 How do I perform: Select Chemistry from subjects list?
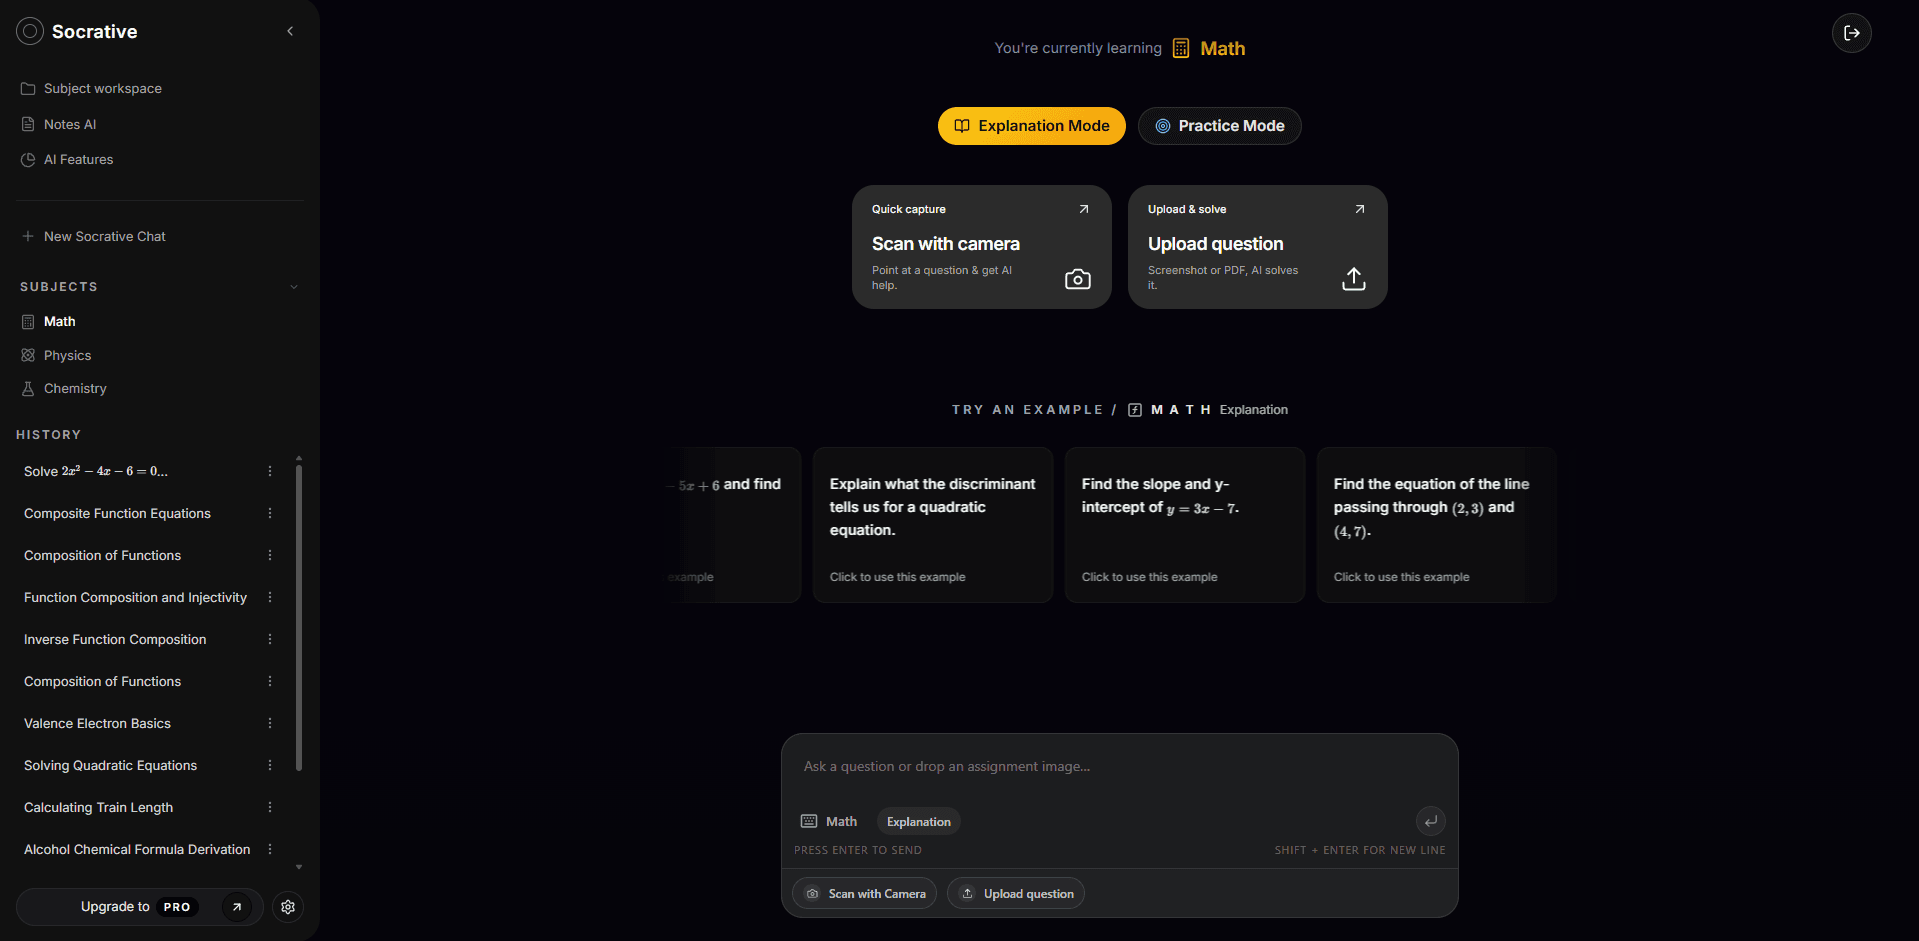[75, 388]
